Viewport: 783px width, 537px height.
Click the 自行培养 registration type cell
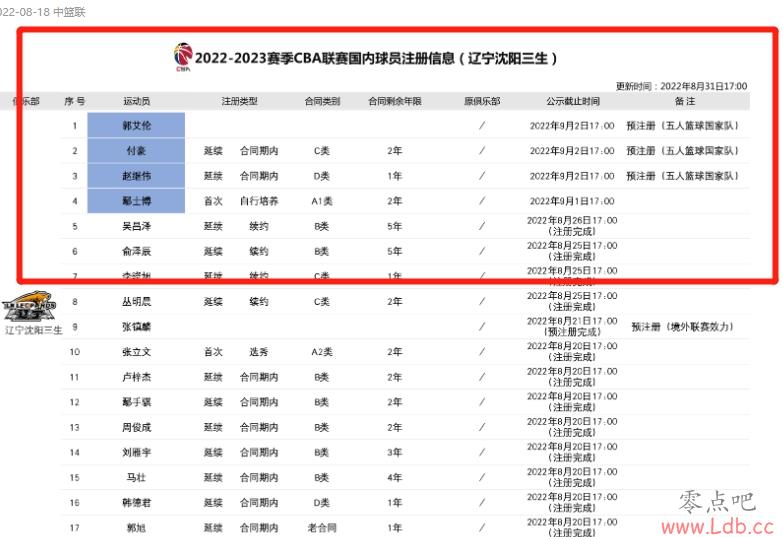coord(259,201)
